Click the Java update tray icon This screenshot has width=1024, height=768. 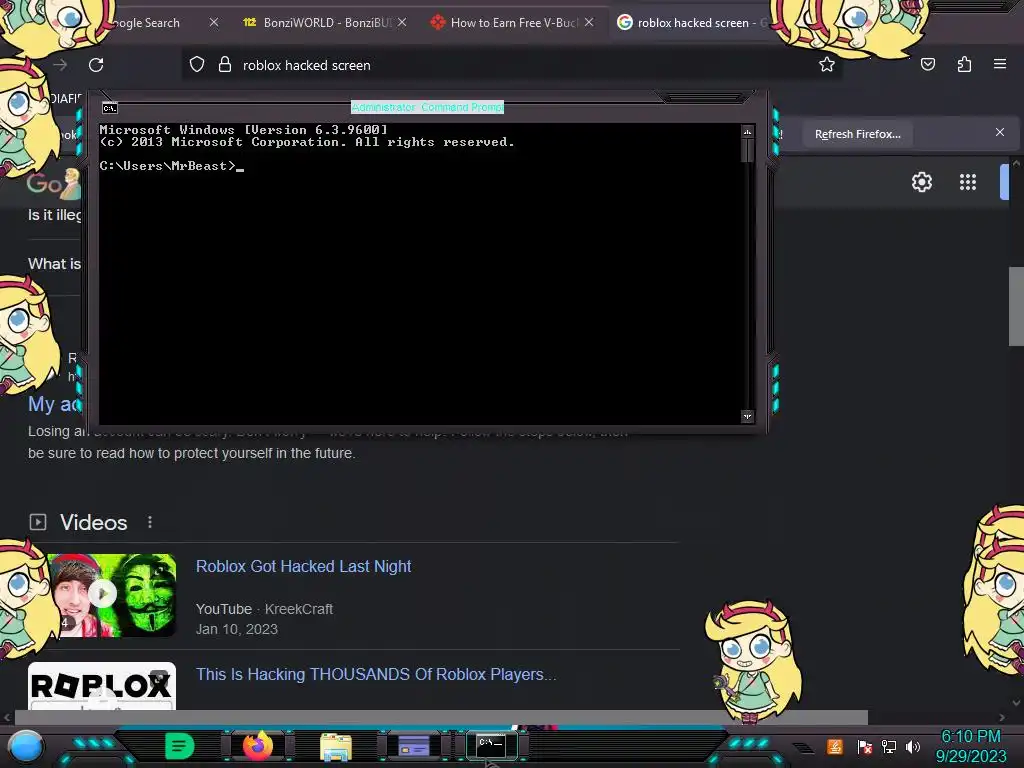835,746
